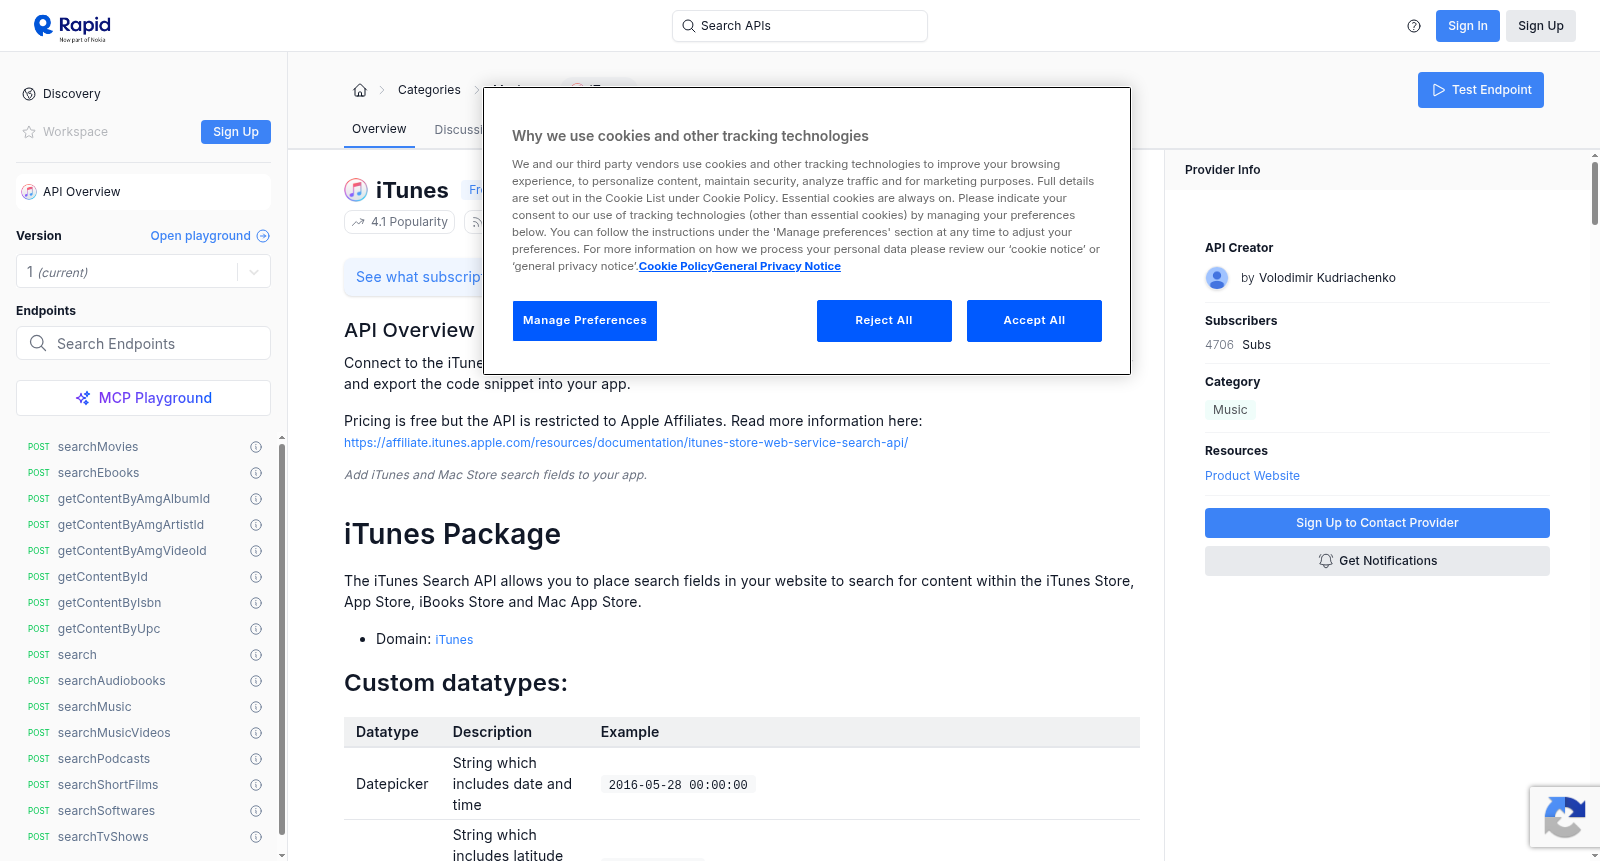The height and width of the screenshot is (861, 1600).
Task: Click info icon next to searchTvShows
Action: pyautogui.click(x=256, y=837)
